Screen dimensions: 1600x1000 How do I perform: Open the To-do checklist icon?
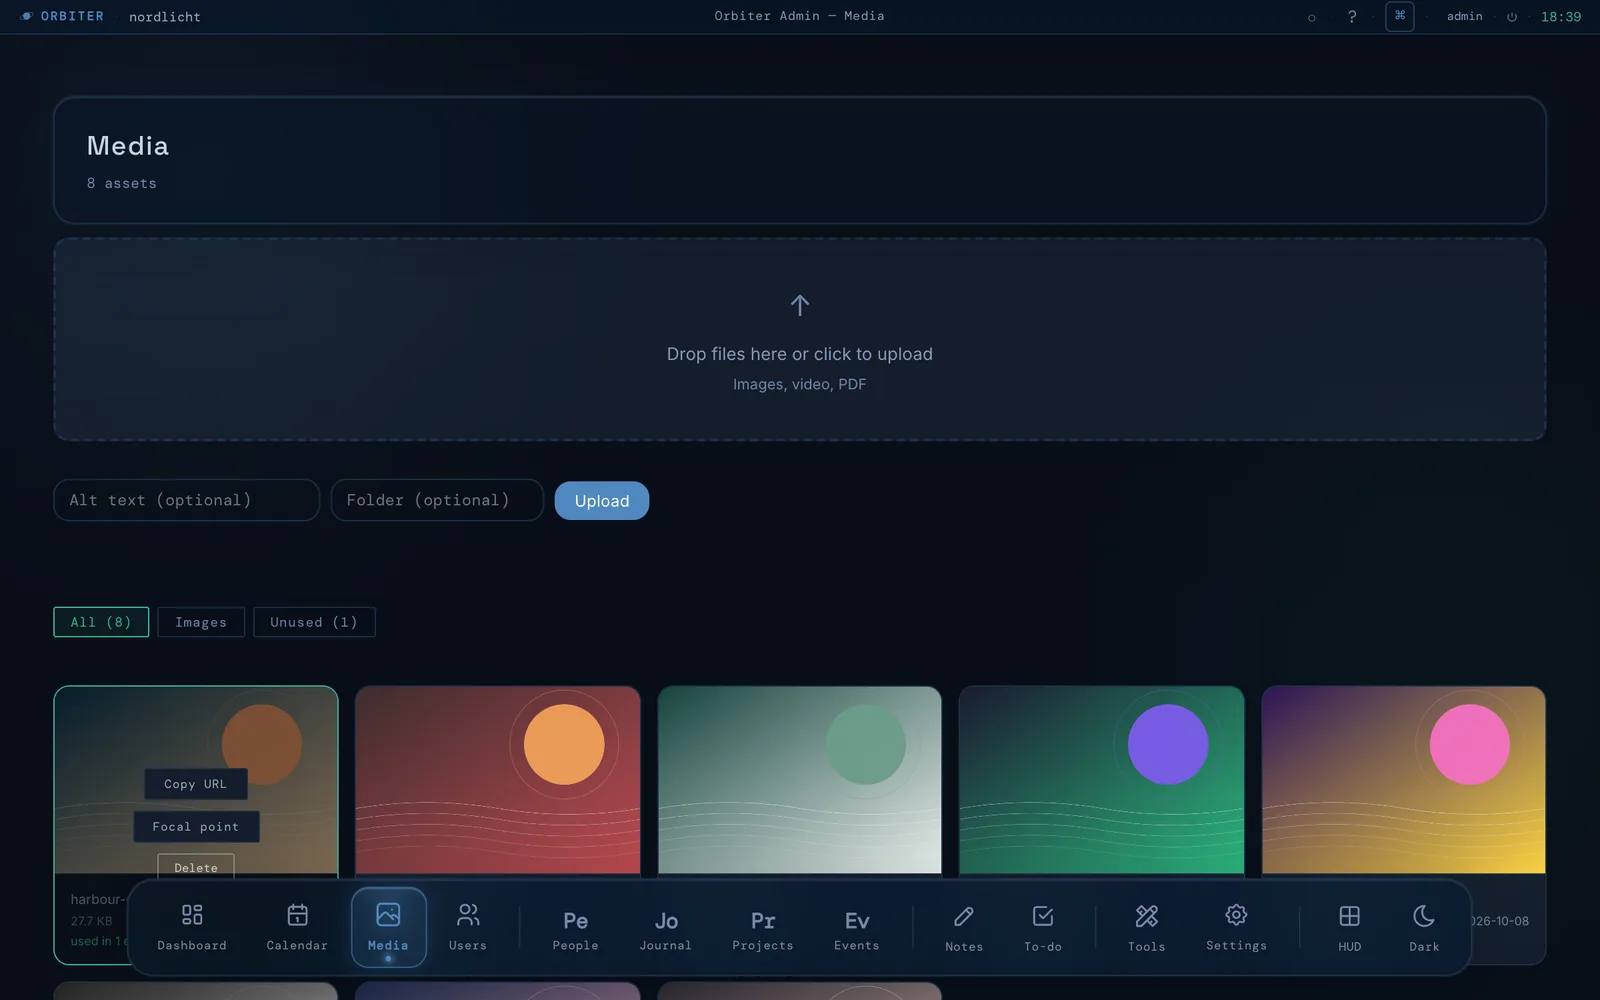click(1043, 927)
